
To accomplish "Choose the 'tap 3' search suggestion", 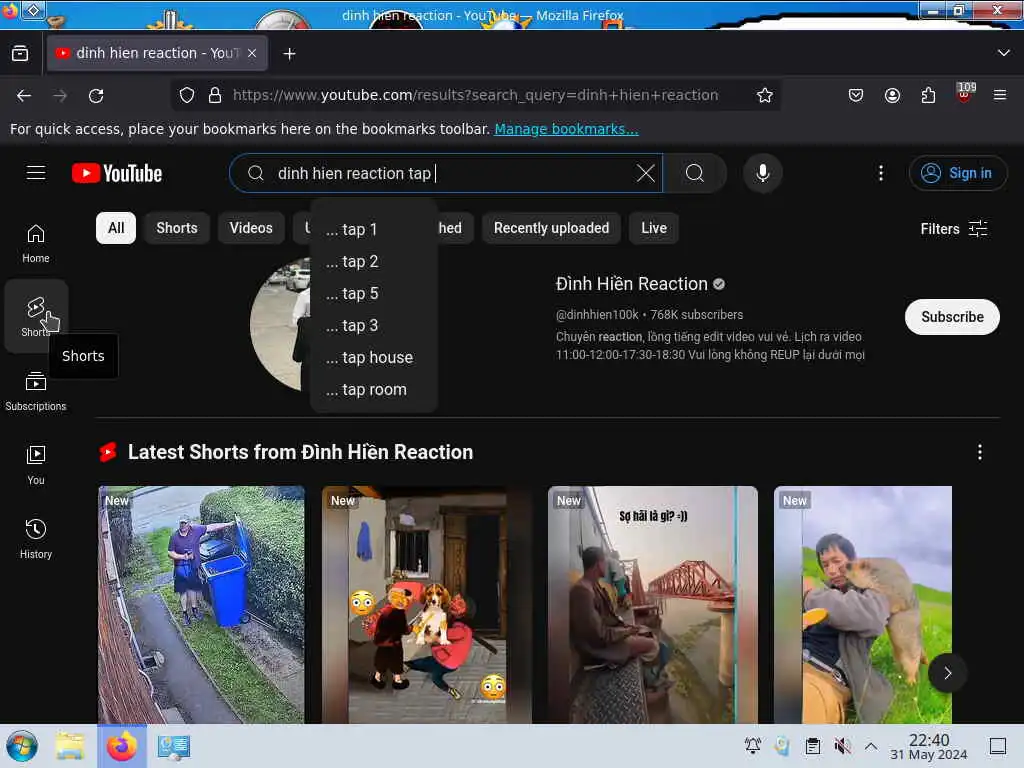I will click(374, 325).
